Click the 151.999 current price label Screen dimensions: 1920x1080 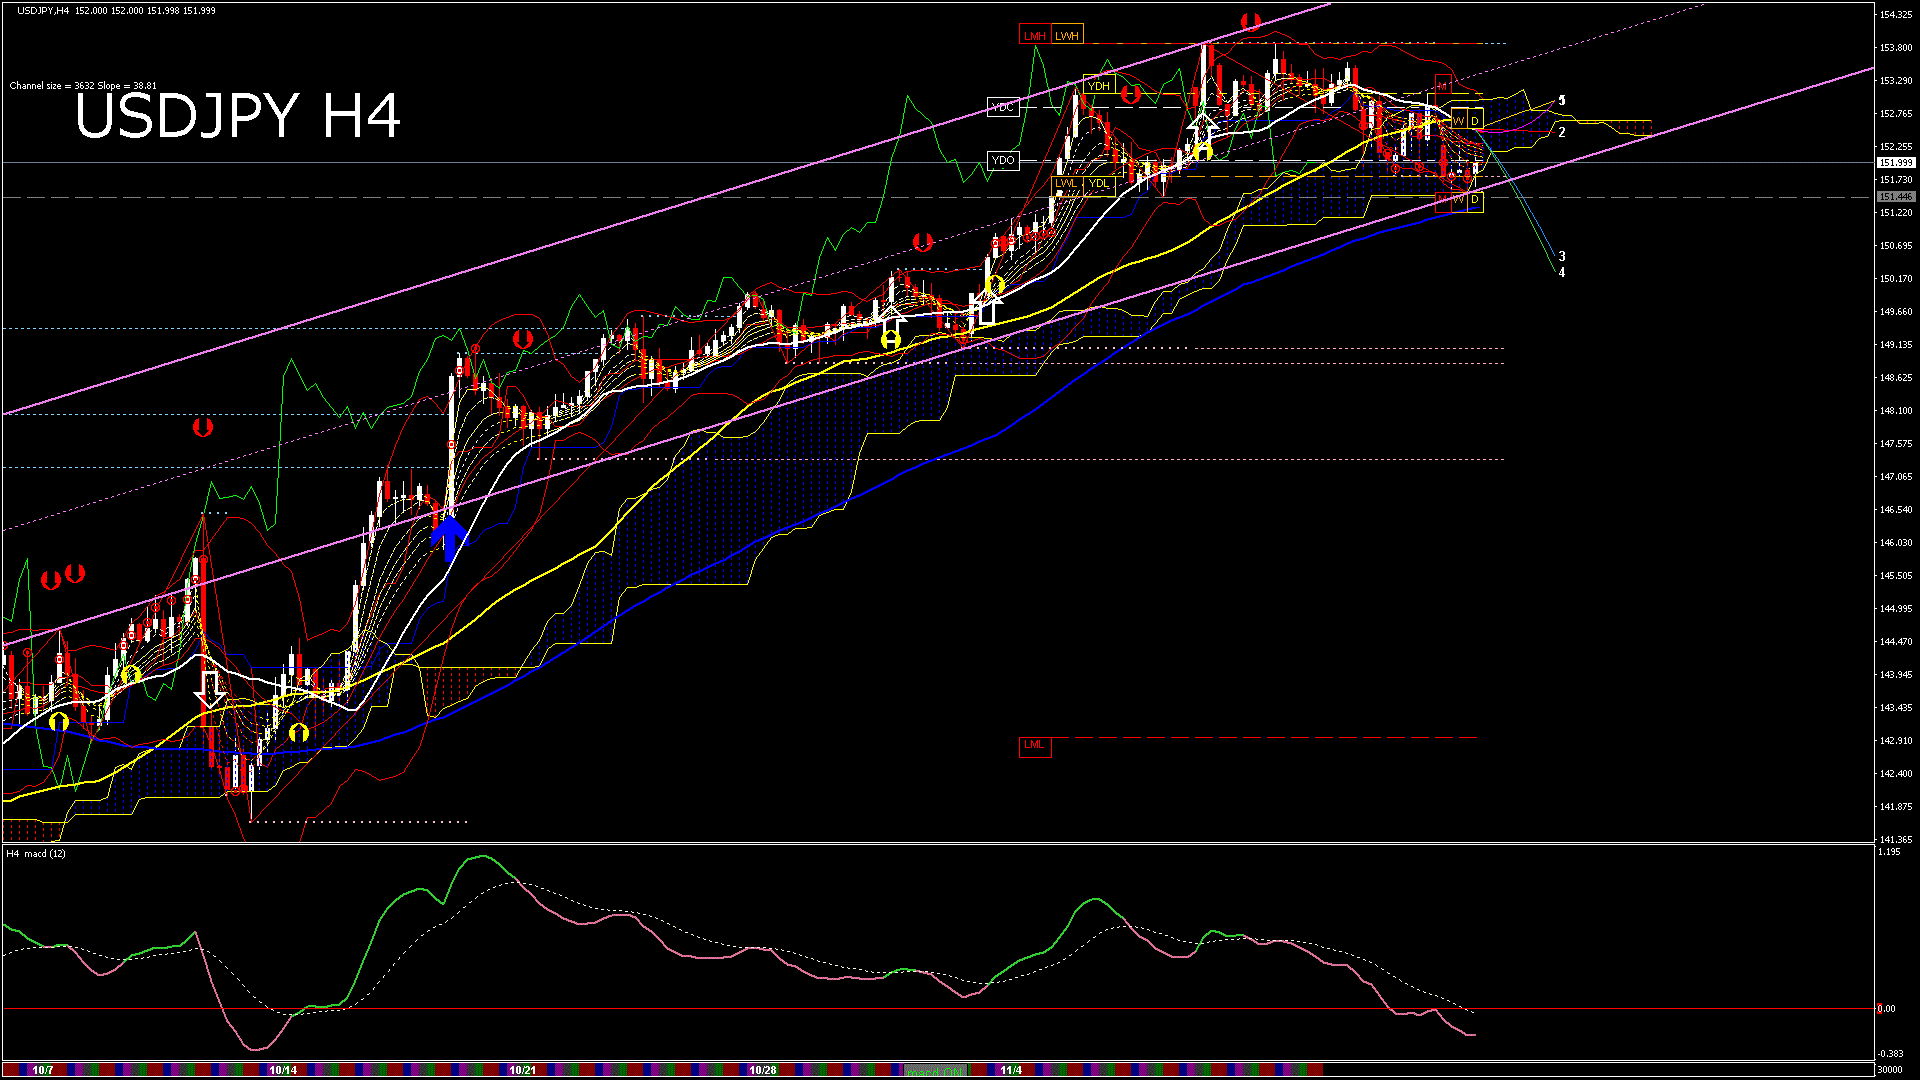1895,162
